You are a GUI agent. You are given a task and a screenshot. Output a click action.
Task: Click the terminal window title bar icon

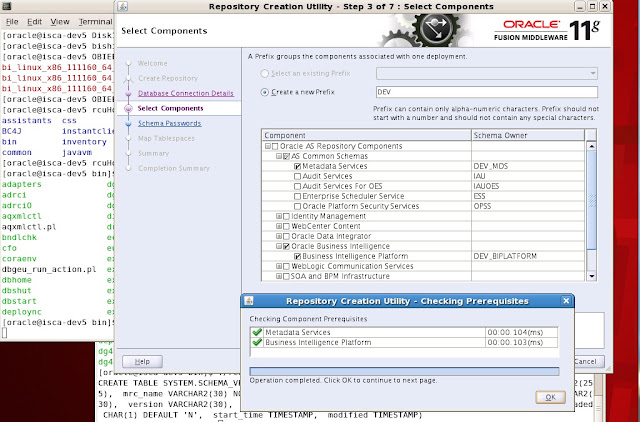coord(6,6)
